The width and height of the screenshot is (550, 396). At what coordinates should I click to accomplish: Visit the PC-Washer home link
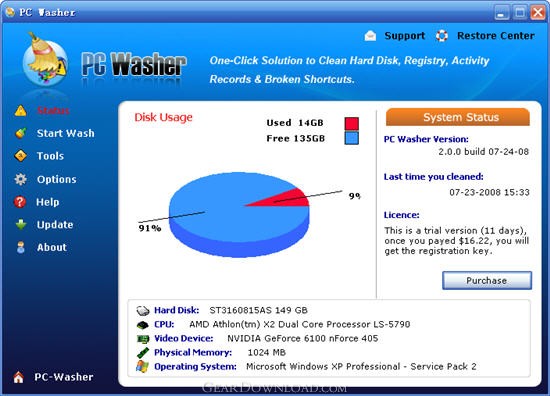pos(64,377)
